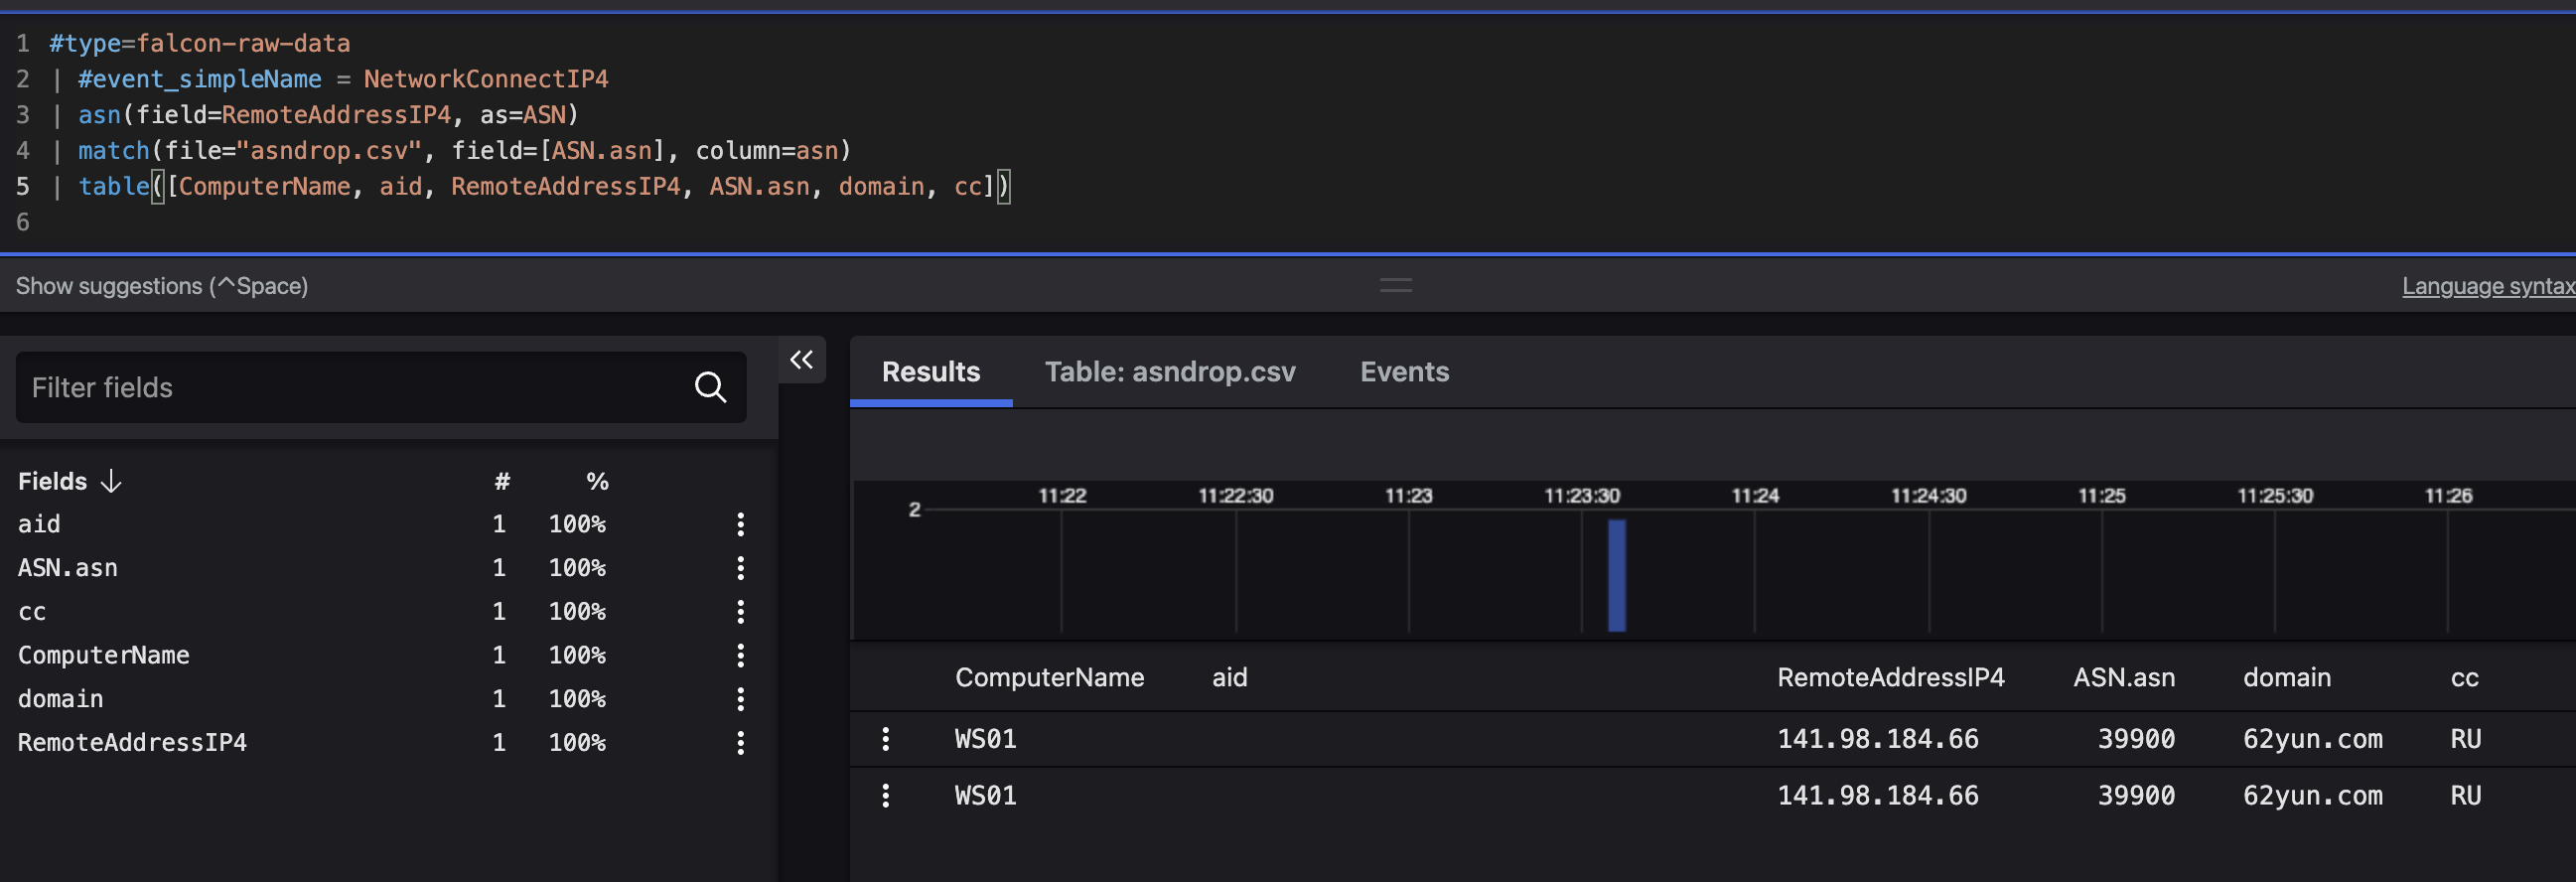
Task: Toggle the Fields sort order arrow
Action: click(111, 481)
